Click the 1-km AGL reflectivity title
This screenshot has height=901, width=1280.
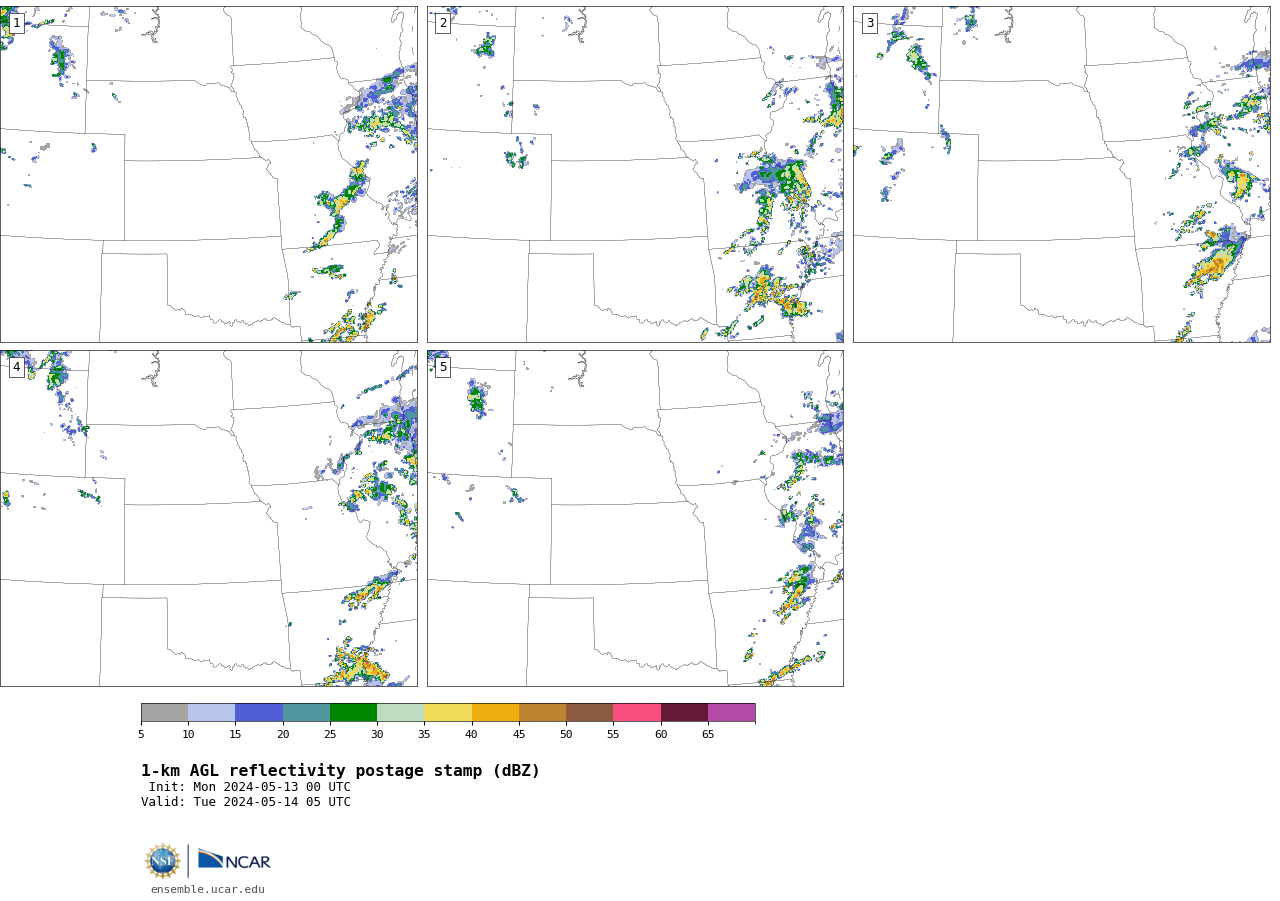(x=340, y=771)
